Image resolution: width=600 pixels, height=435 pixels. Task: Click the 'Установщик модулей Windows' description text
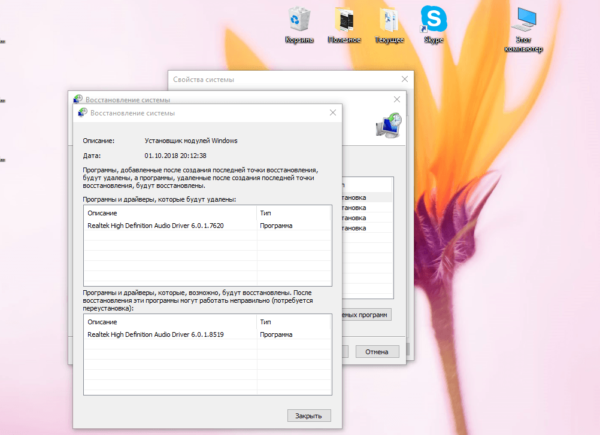tap(191, 141)
